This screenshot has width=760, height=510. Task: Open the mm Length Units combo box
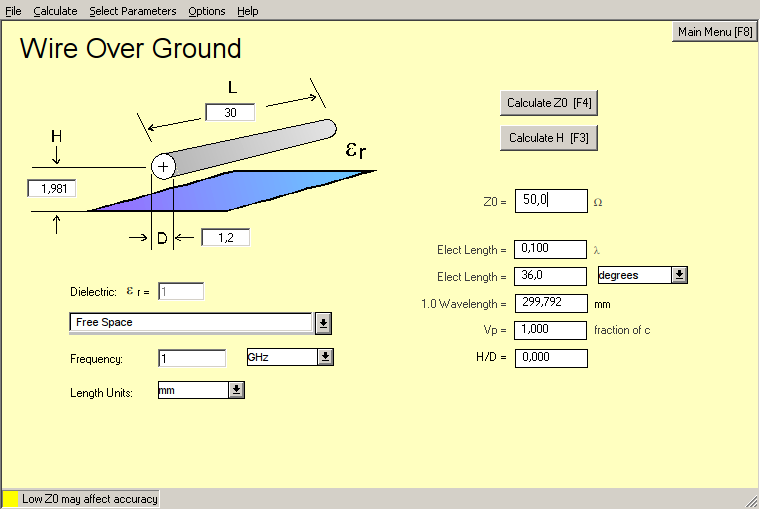tap(193, 390)
